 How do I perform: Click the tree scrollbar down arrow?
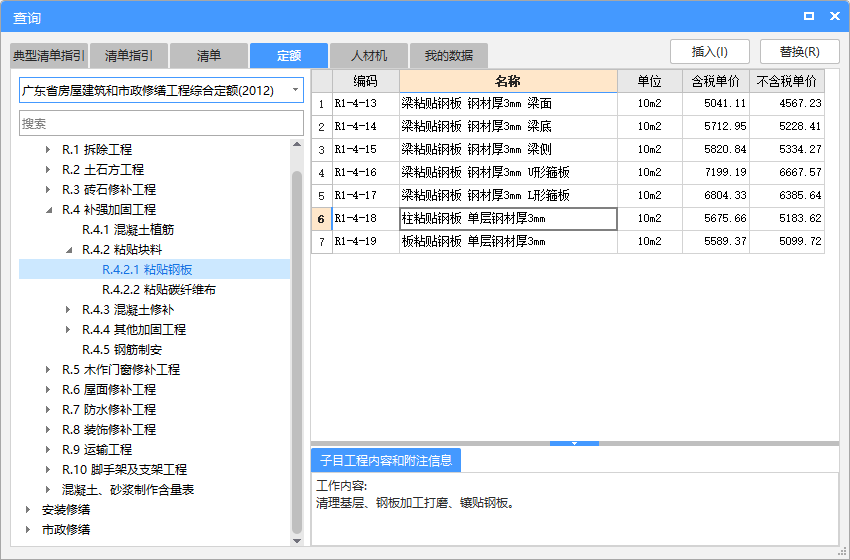(297, 540)
